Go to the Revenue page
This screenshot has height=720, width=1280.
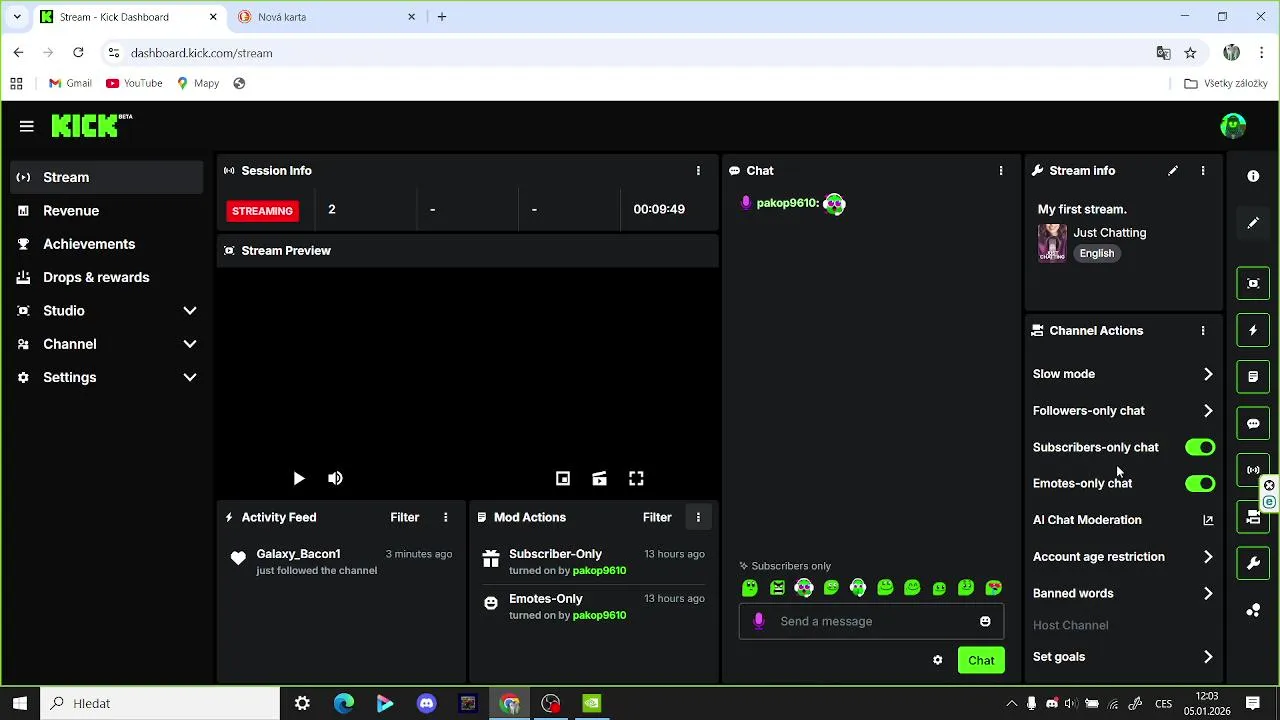point(106,211)
